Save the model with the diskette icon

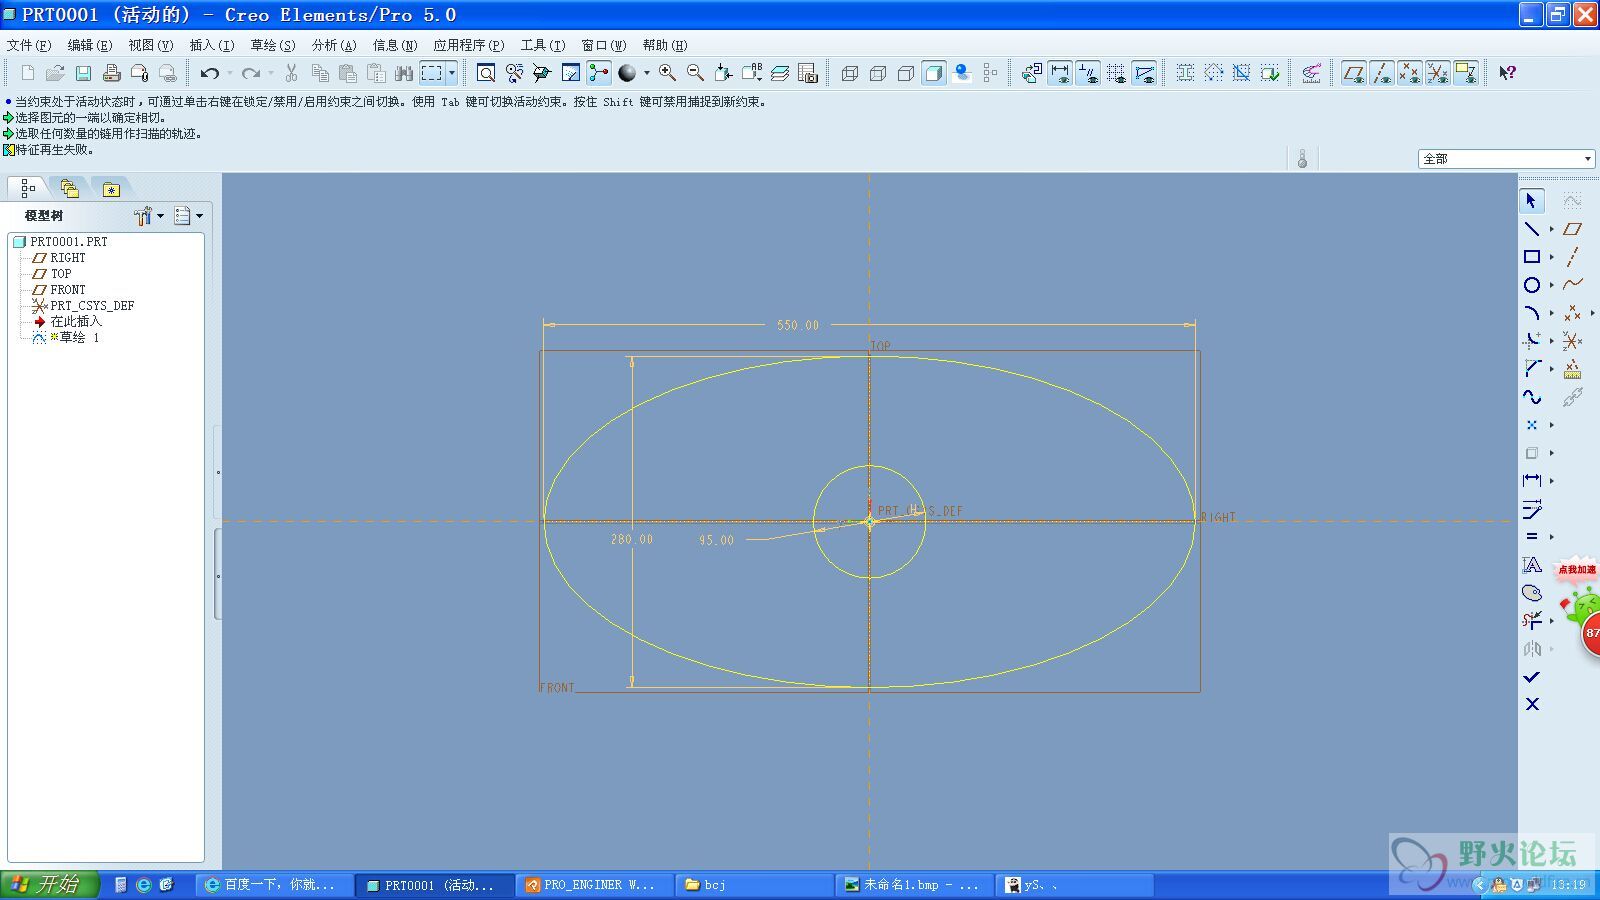click(84, 73)
